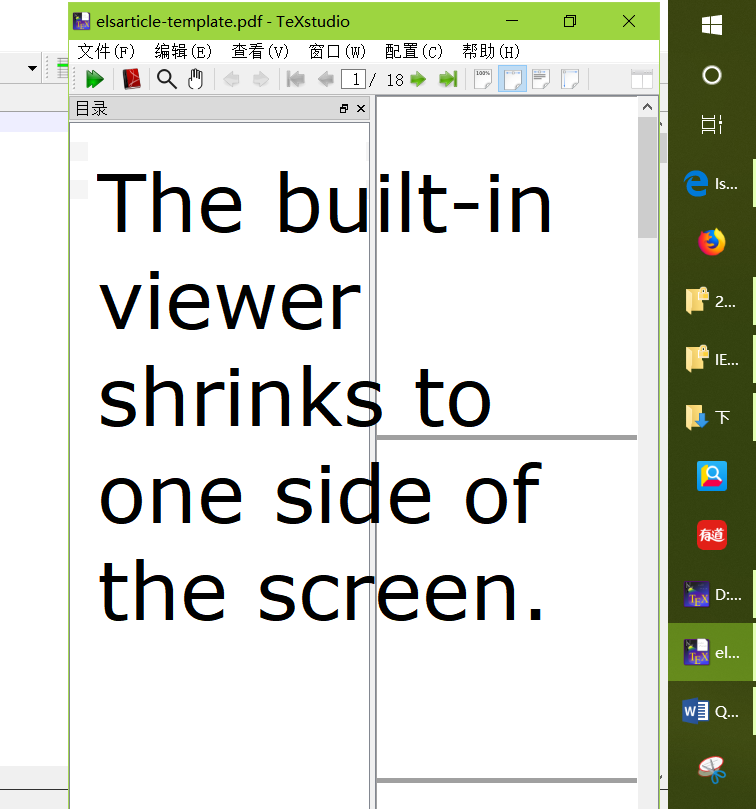Image resolution: width=756 pixels, height=809 pixels.
Task: Toggle fit to width view
Action: coord(512,79)
